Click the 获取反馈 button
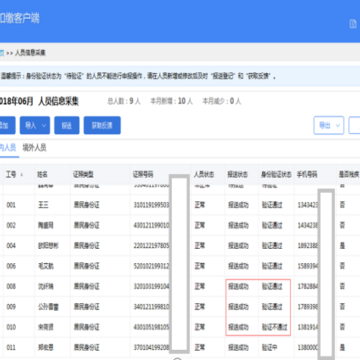The image size is (360, 360). [x=102, y=125]
